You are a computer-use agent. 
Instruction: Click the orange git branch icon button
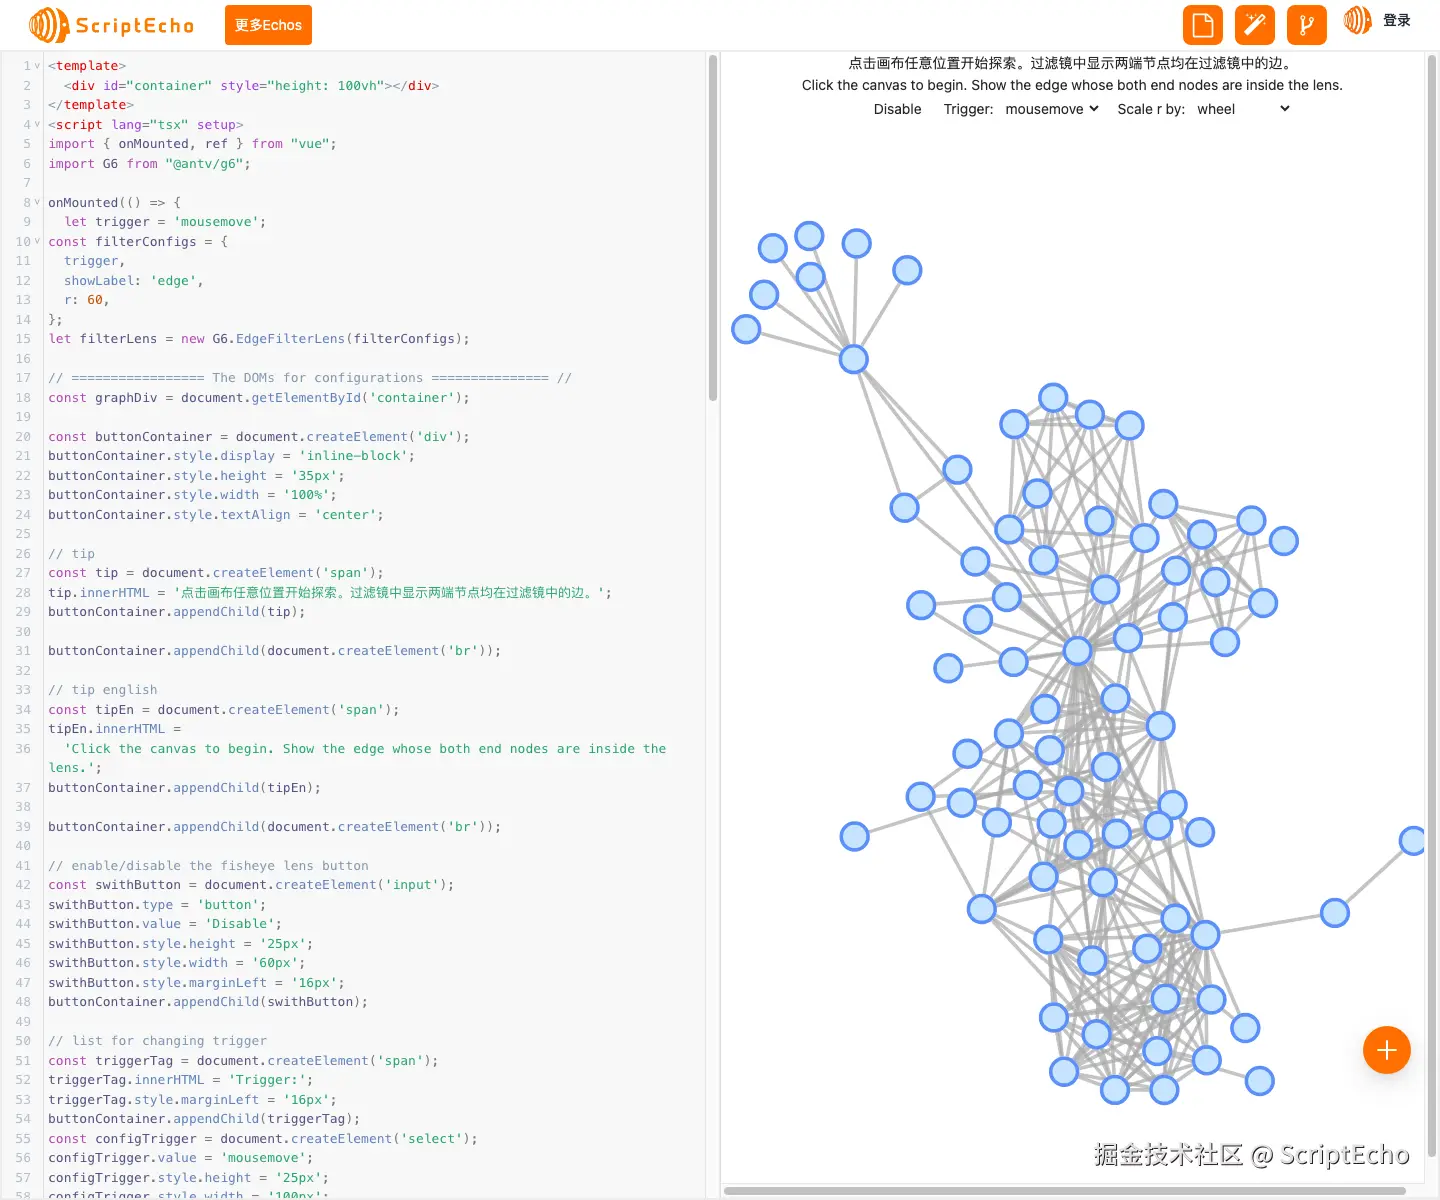(x=1307, y=25)
